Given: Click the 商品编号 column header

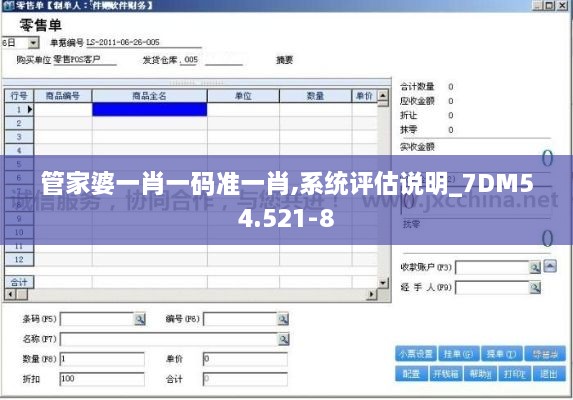Looking at the screenshot, I should tap(62, 96).
